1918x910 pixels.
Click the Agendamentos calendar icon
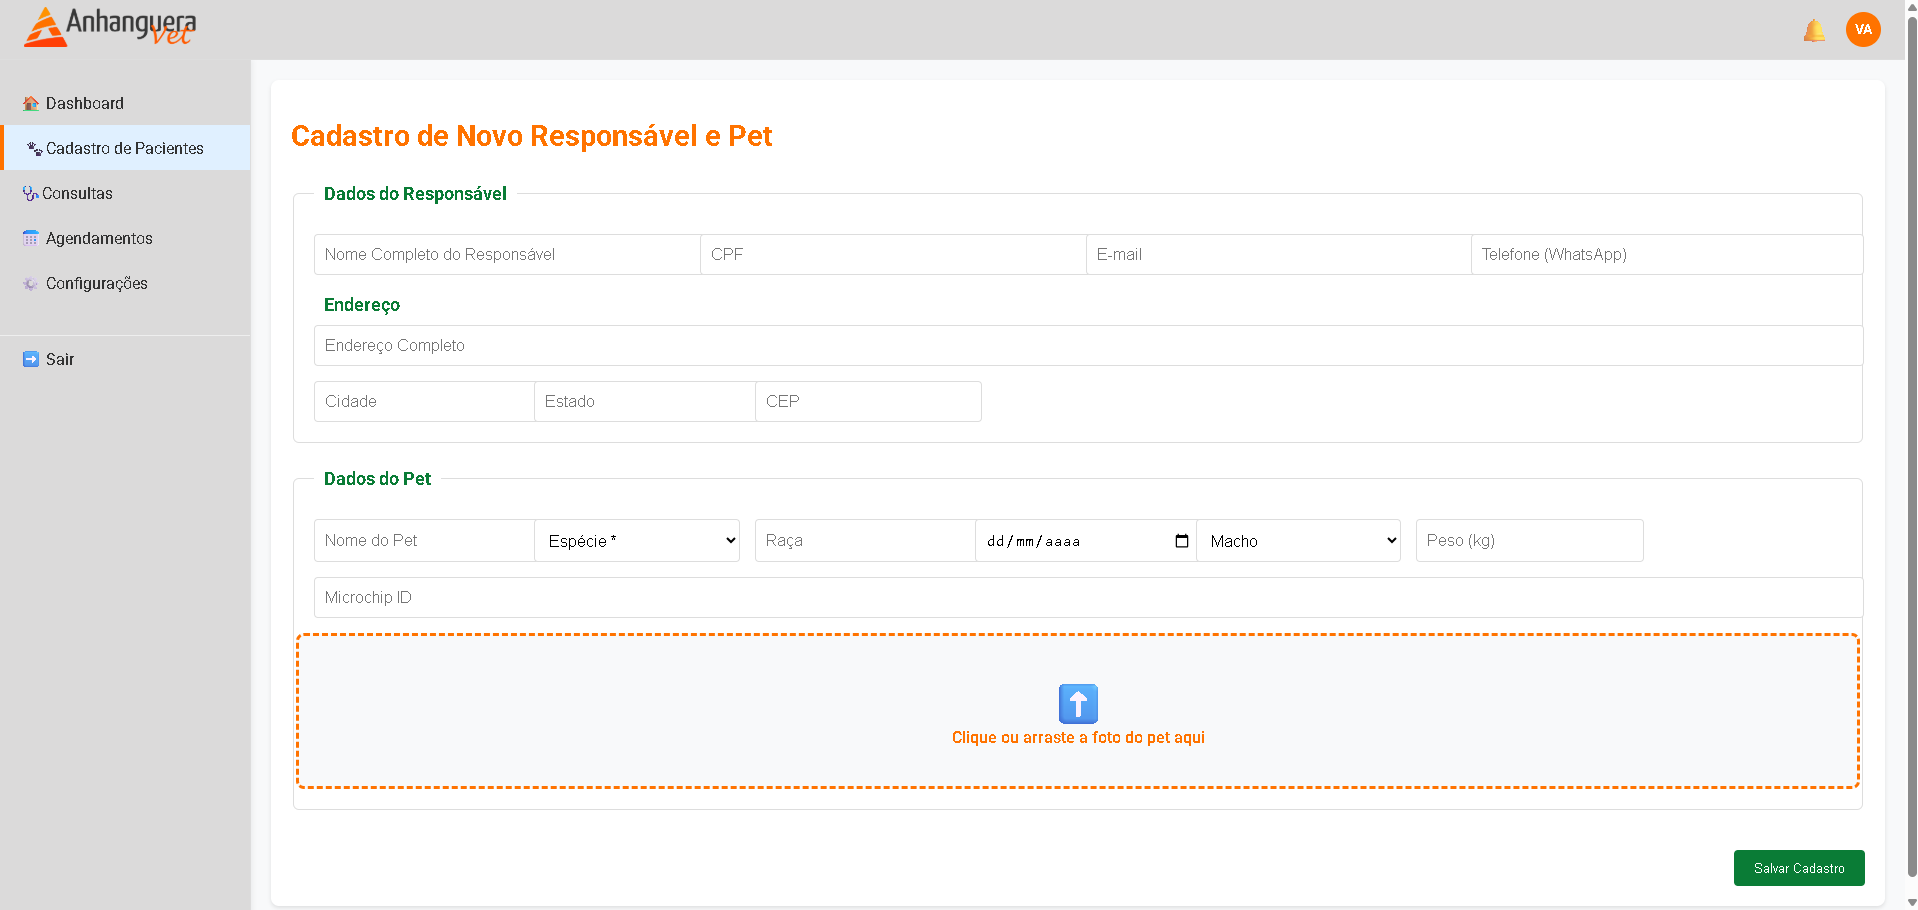pyautogui.click(x=31, y=239)
